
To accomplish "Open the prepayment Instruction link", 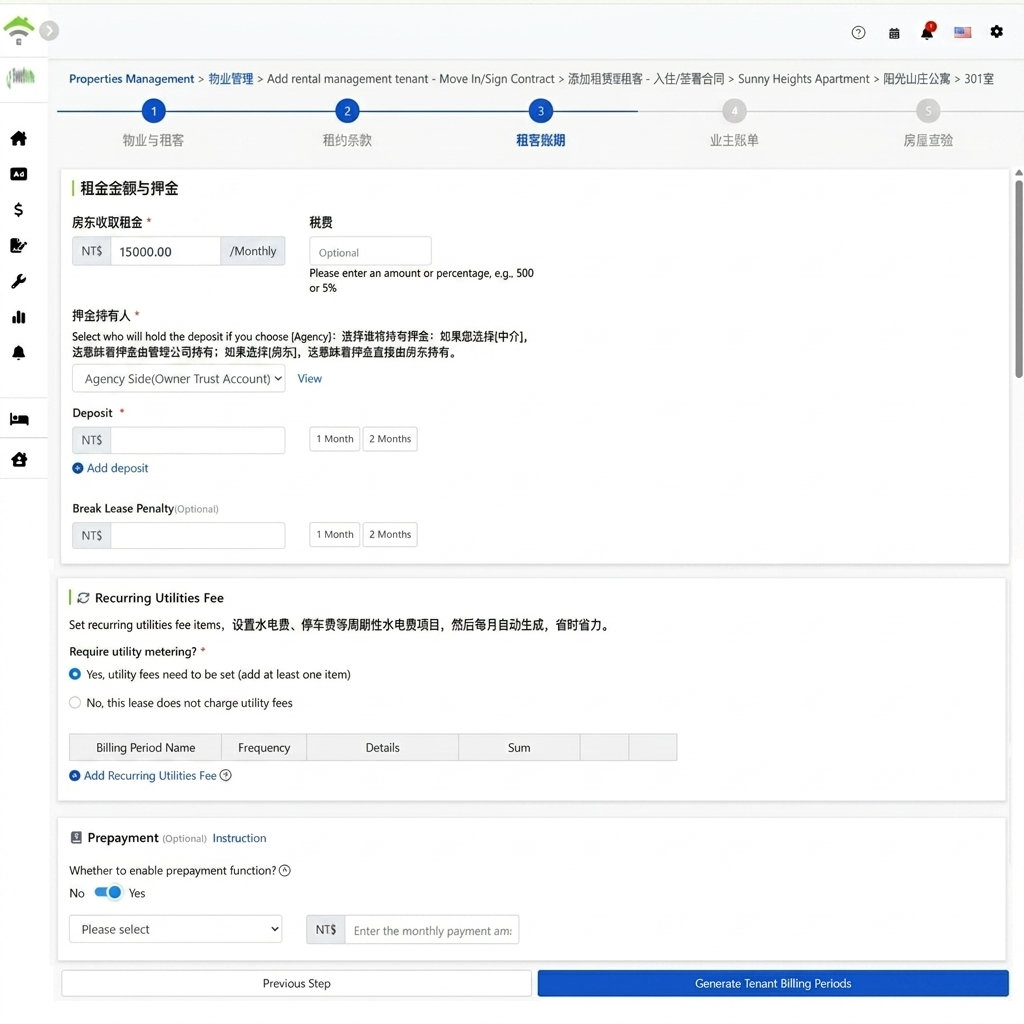I will [x=239, y=838].
